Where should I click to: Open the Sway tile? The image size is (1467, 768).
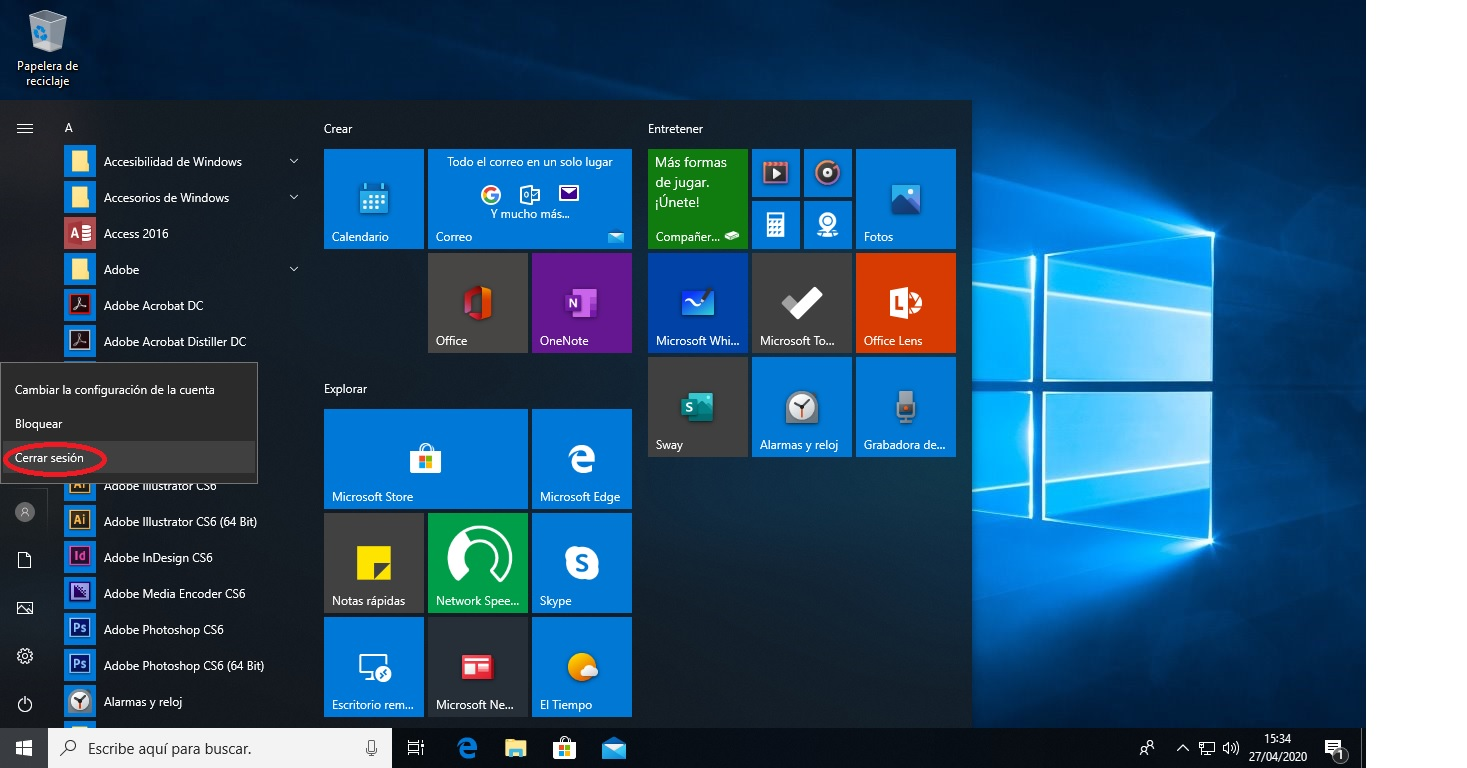pos(697,406)
